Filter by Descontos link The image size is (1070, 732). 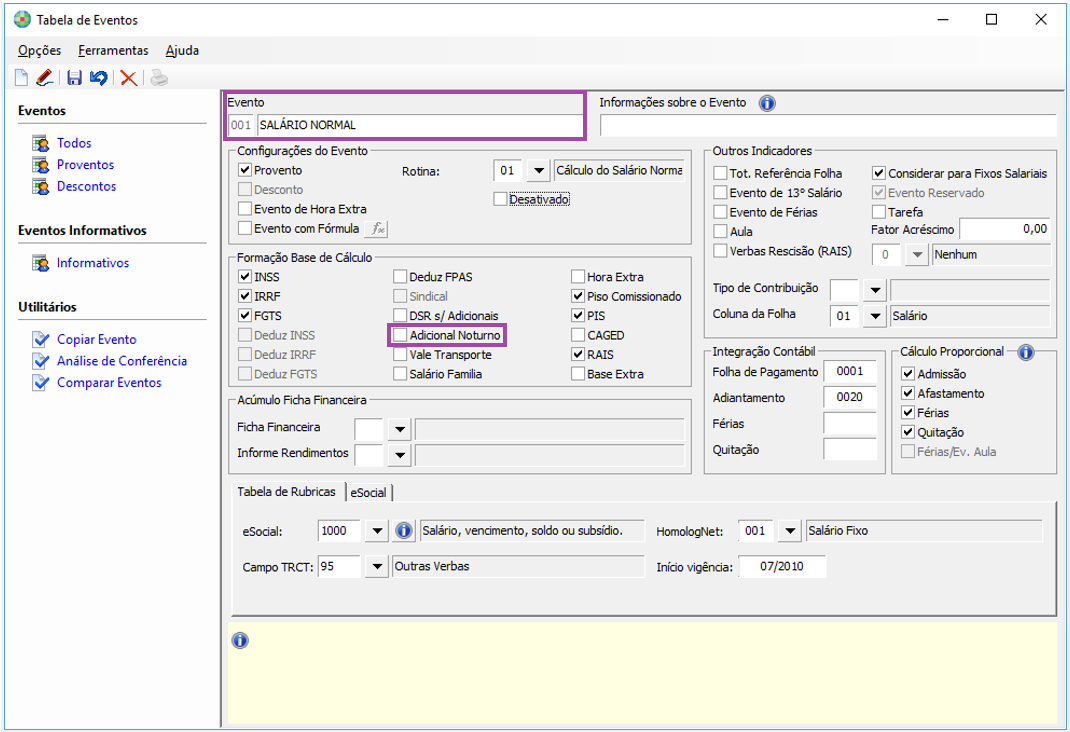pyautogui.click(x=87, y=186)
